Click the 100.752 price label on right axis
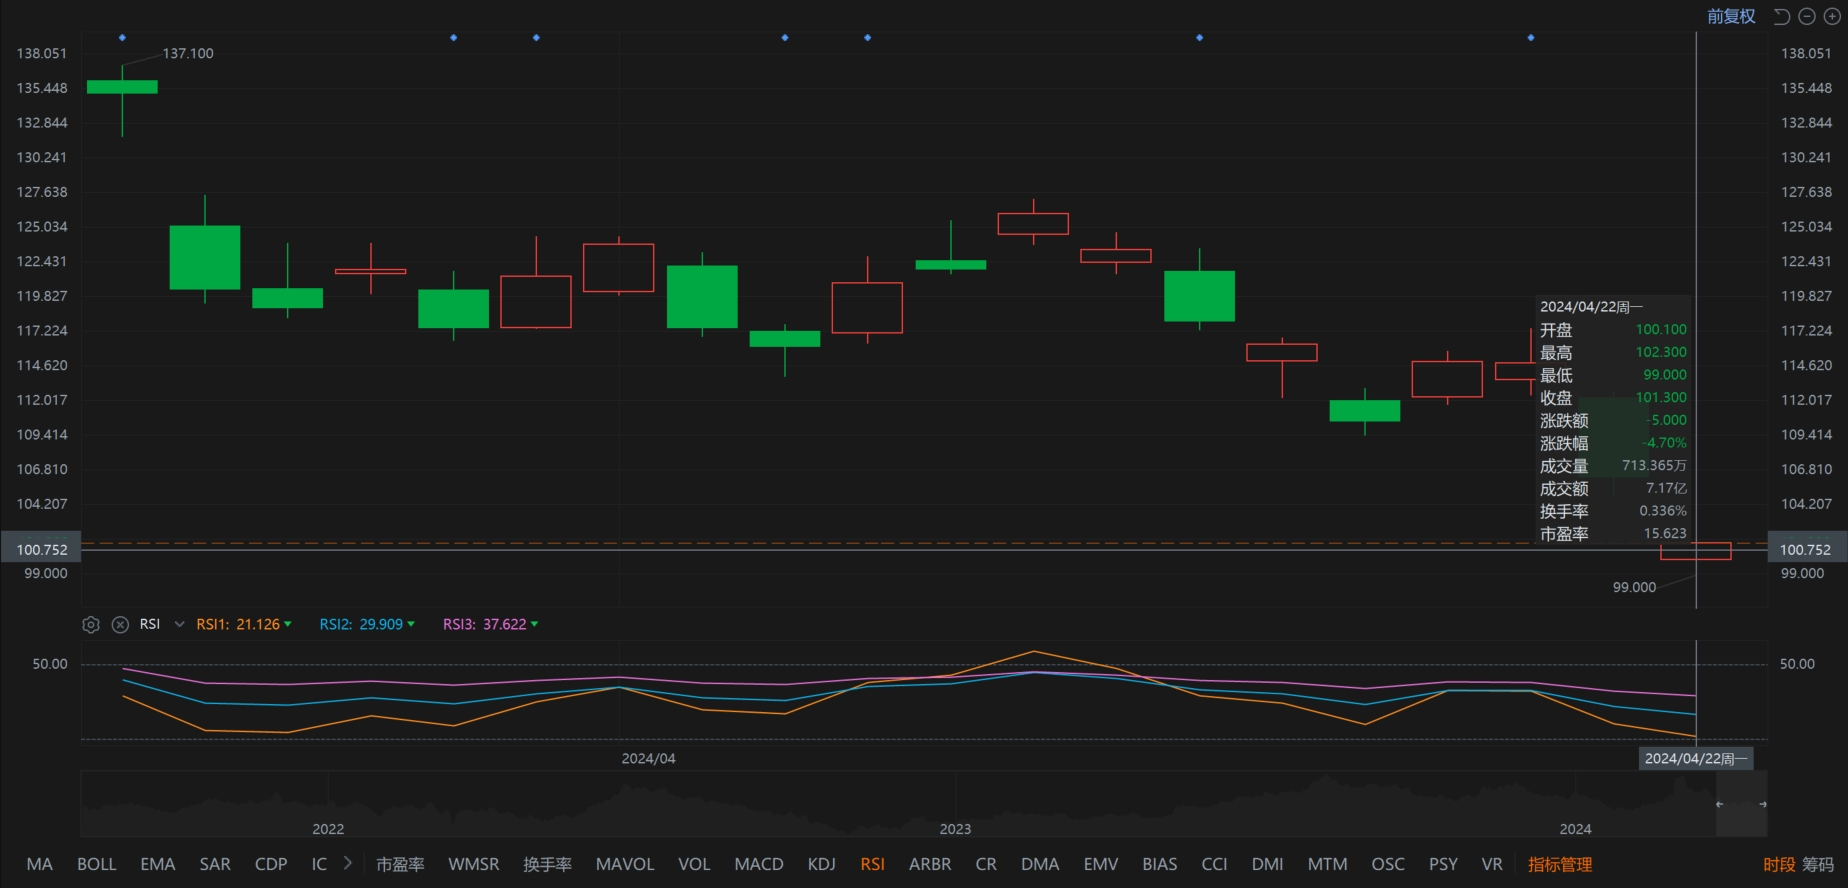Screen dimensions: 1848x888 (x=1805, y=550)
